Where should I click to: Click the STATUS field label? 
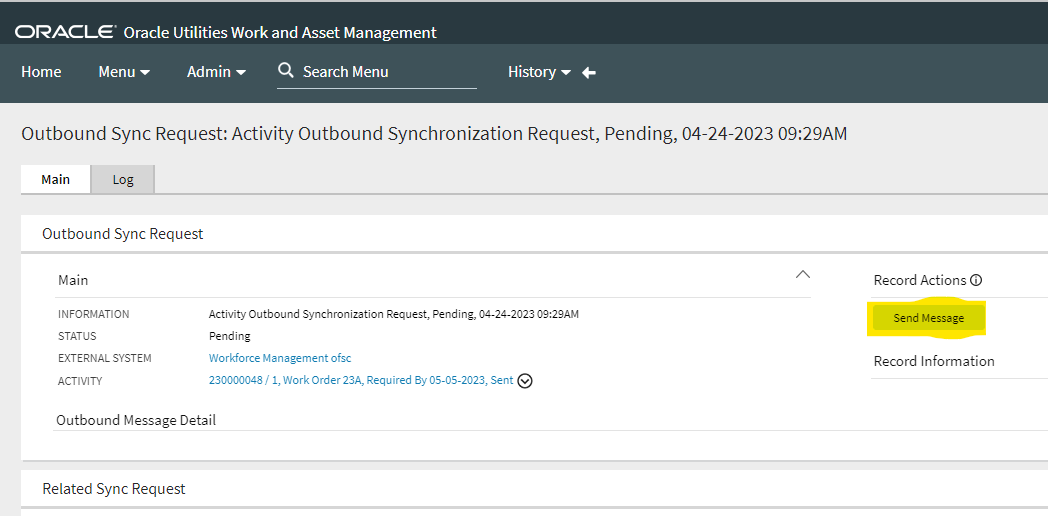pos(77,336)
